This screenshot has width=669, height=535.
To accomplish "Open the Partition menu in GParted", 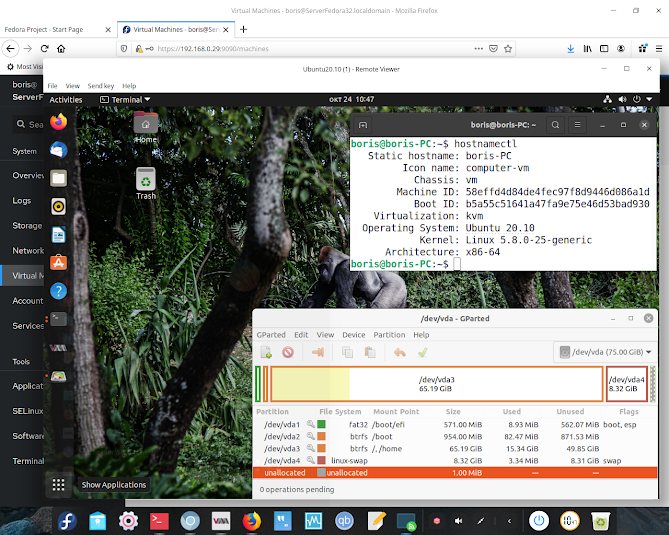I will 389,335.
